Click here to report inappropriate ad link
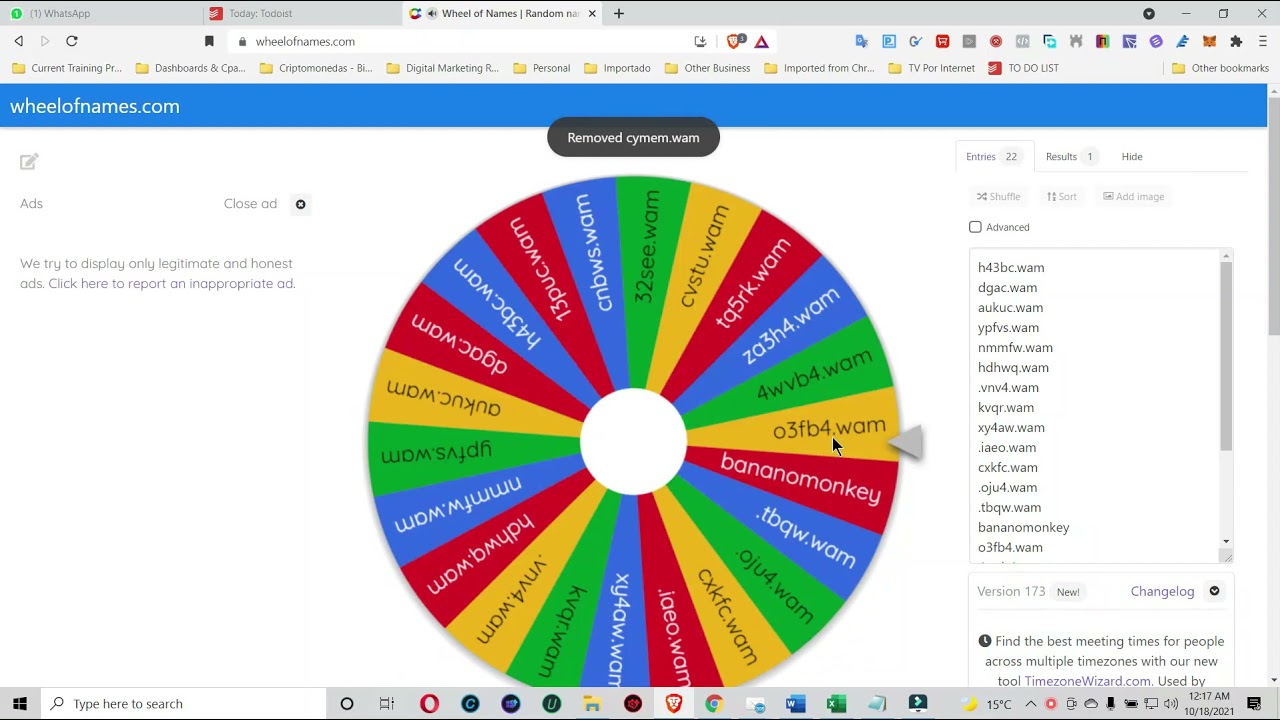Image resolution: width=1280 pixels, height=720 pixels. coord(172,283)
